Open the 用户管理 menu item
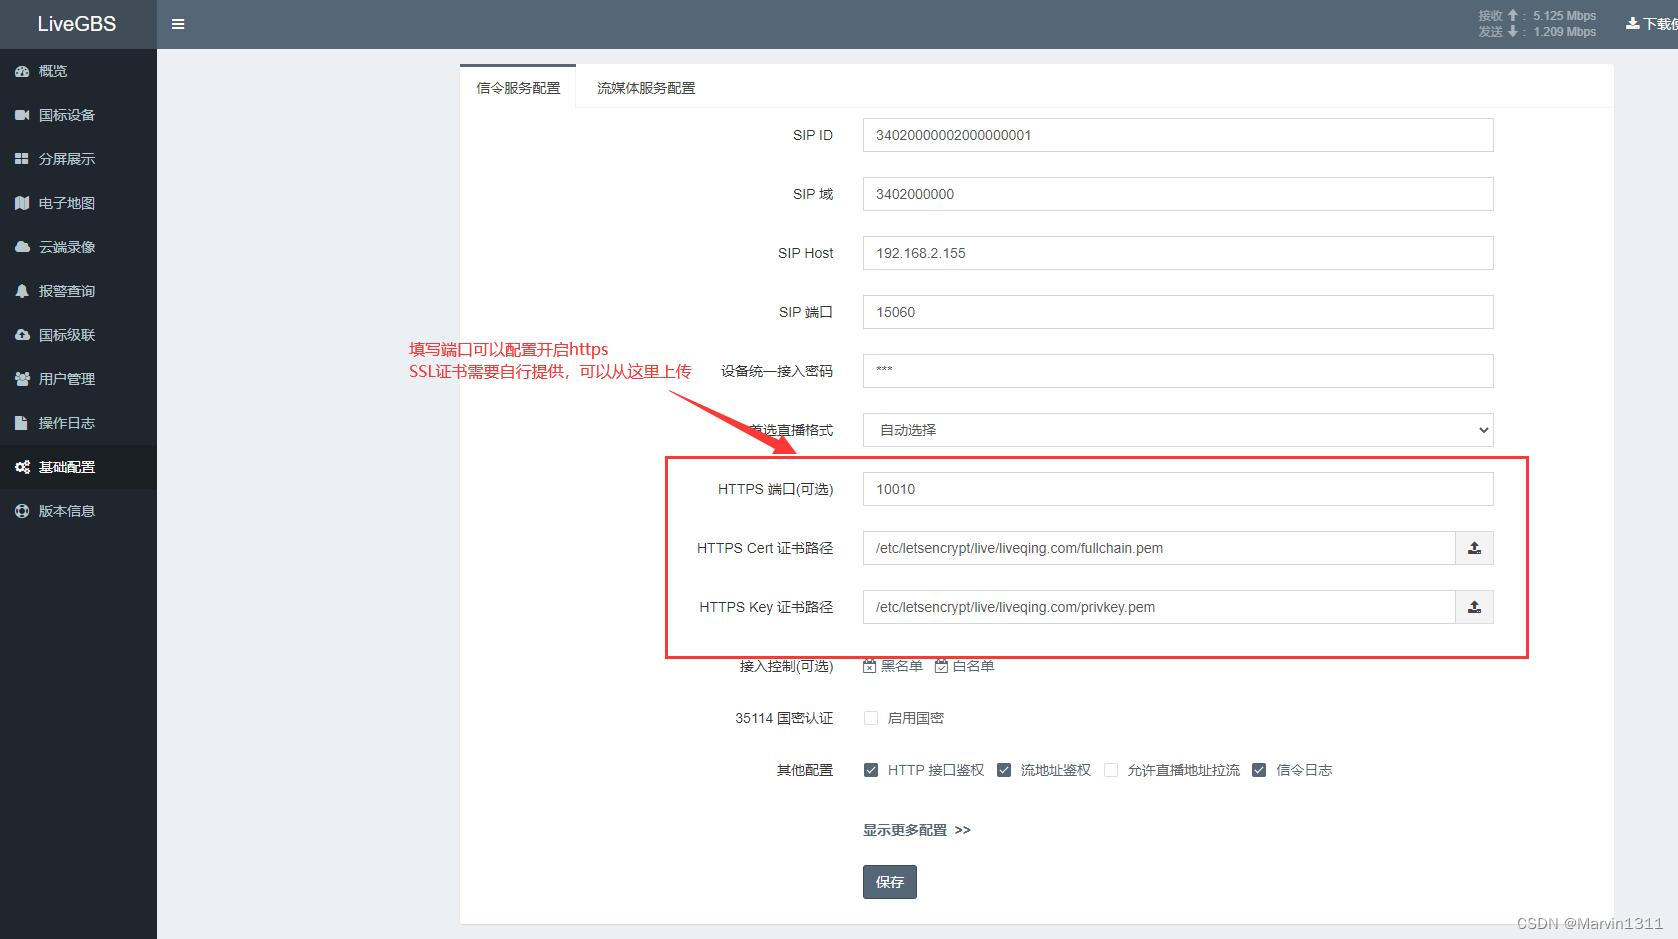This screenshot has height=939, width=1678. pyautogui.click(x=78, y=379)
